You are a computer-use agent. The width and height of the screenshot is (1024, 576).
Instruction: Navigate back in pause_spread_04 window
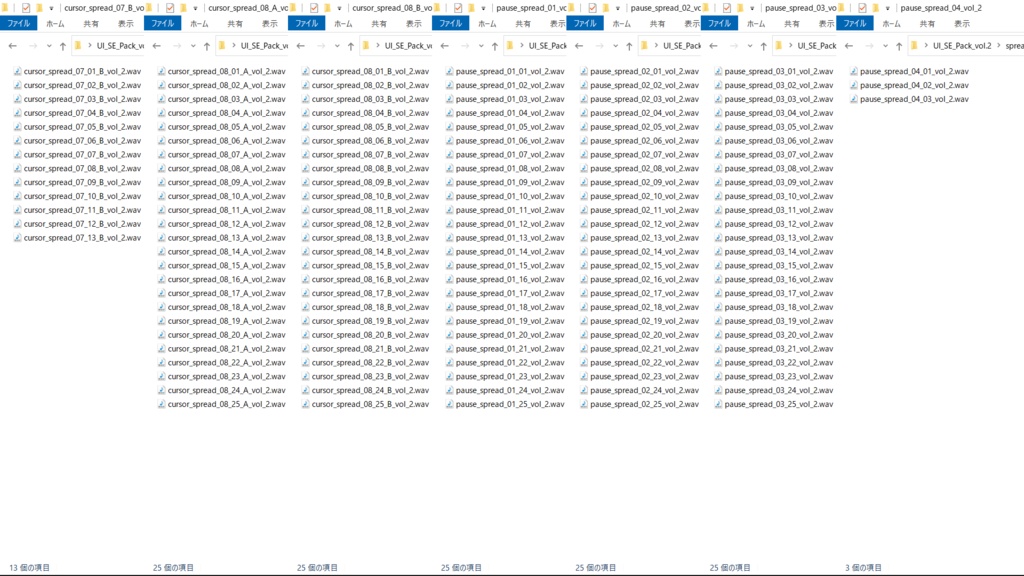pyautogui.click(x=849, y=46)
